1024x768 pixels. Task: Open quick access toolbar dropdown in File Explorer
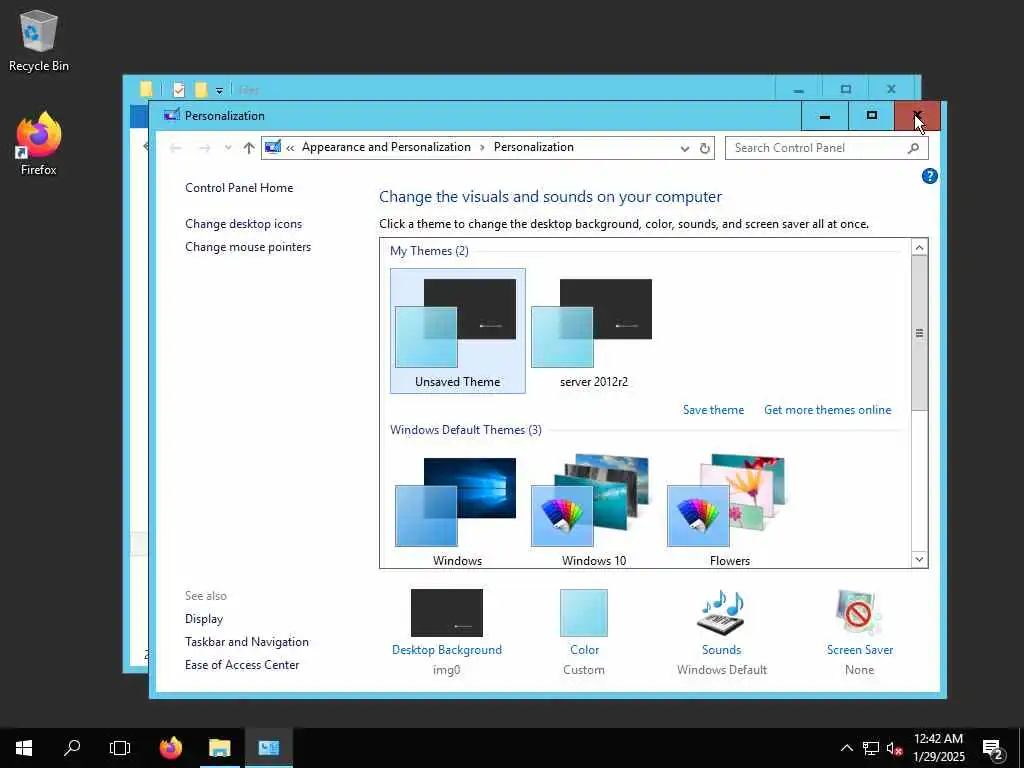[219, 90]
